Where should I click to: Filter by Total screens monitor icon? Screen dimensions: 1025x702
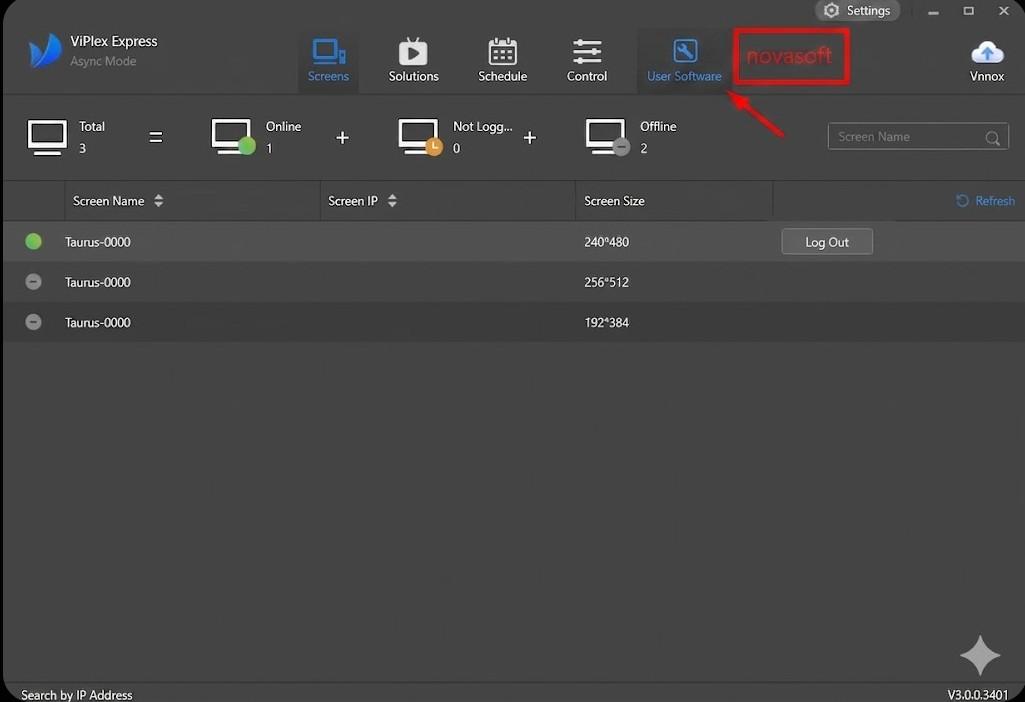click(x=46, y=137)
